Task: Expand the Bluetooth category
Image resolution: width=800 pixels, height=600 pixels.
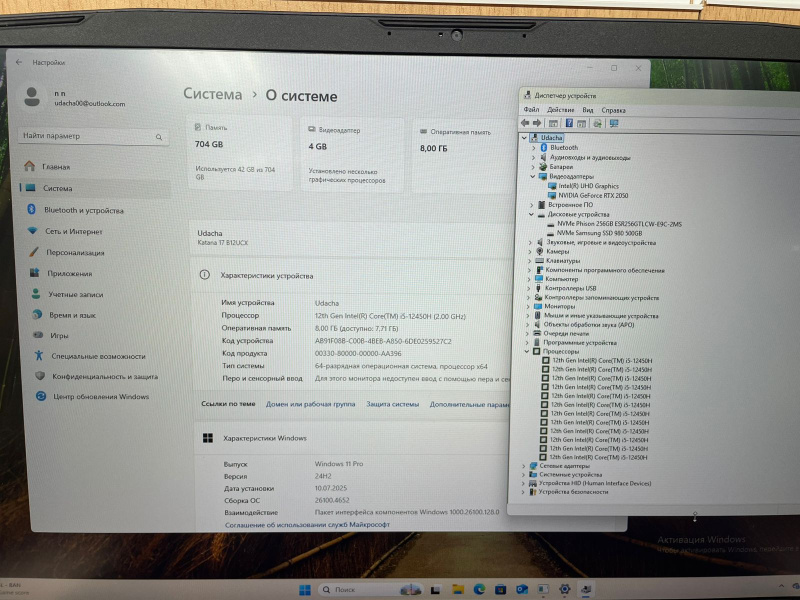Action: pyautogui.click(x=534, y=147)
